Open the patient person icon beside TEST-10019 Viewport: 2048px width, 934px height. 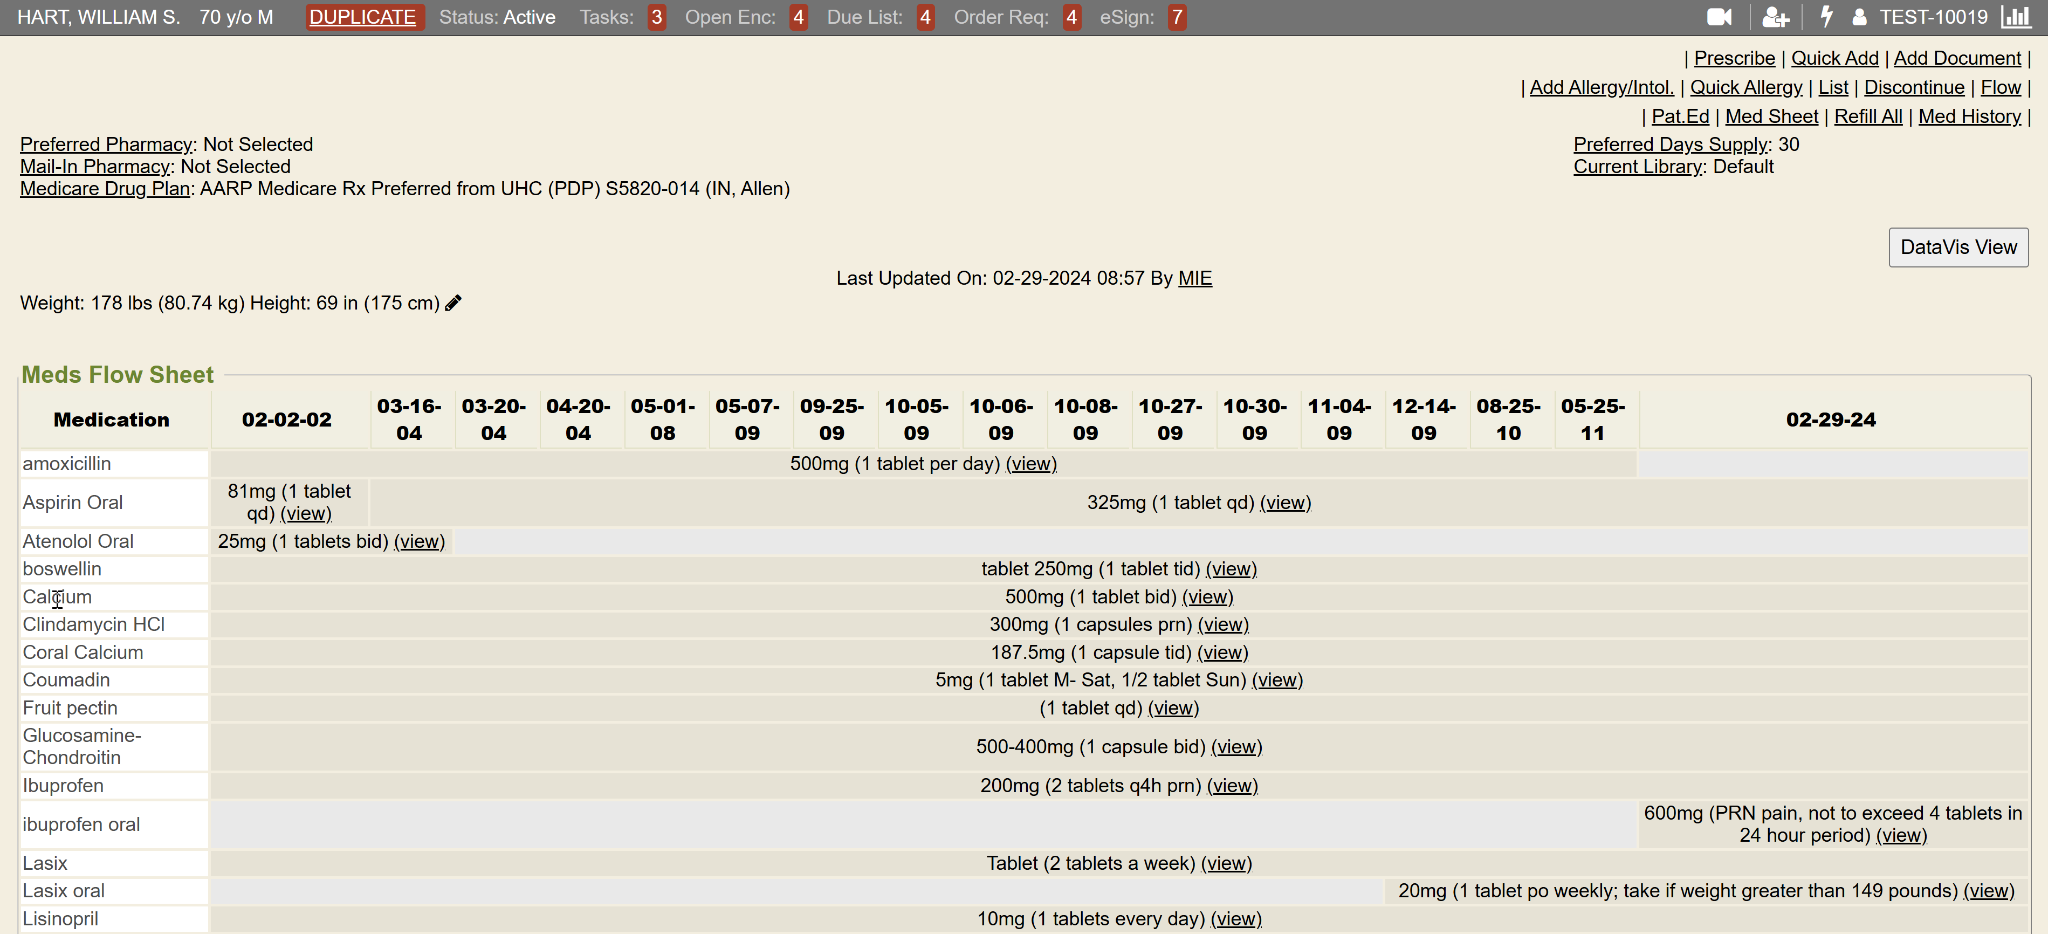(1859, 17)
